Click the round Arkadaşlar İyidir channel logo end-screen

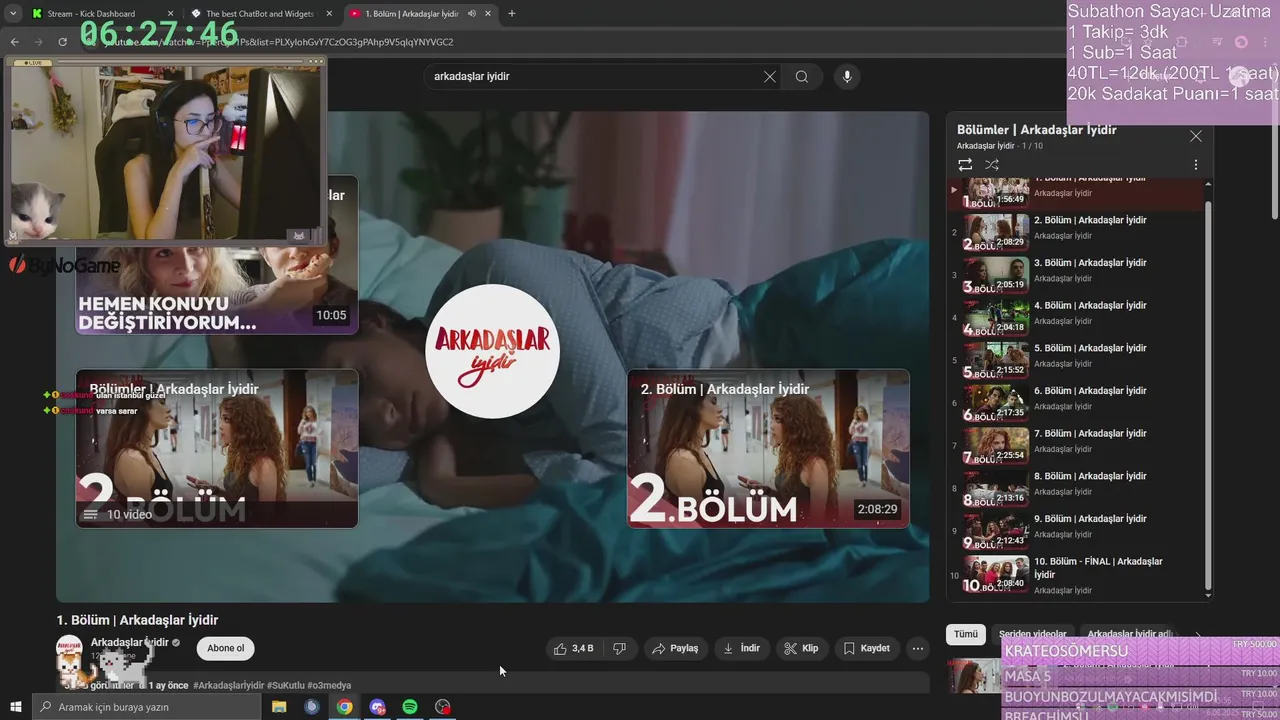[x=492, y=351]
